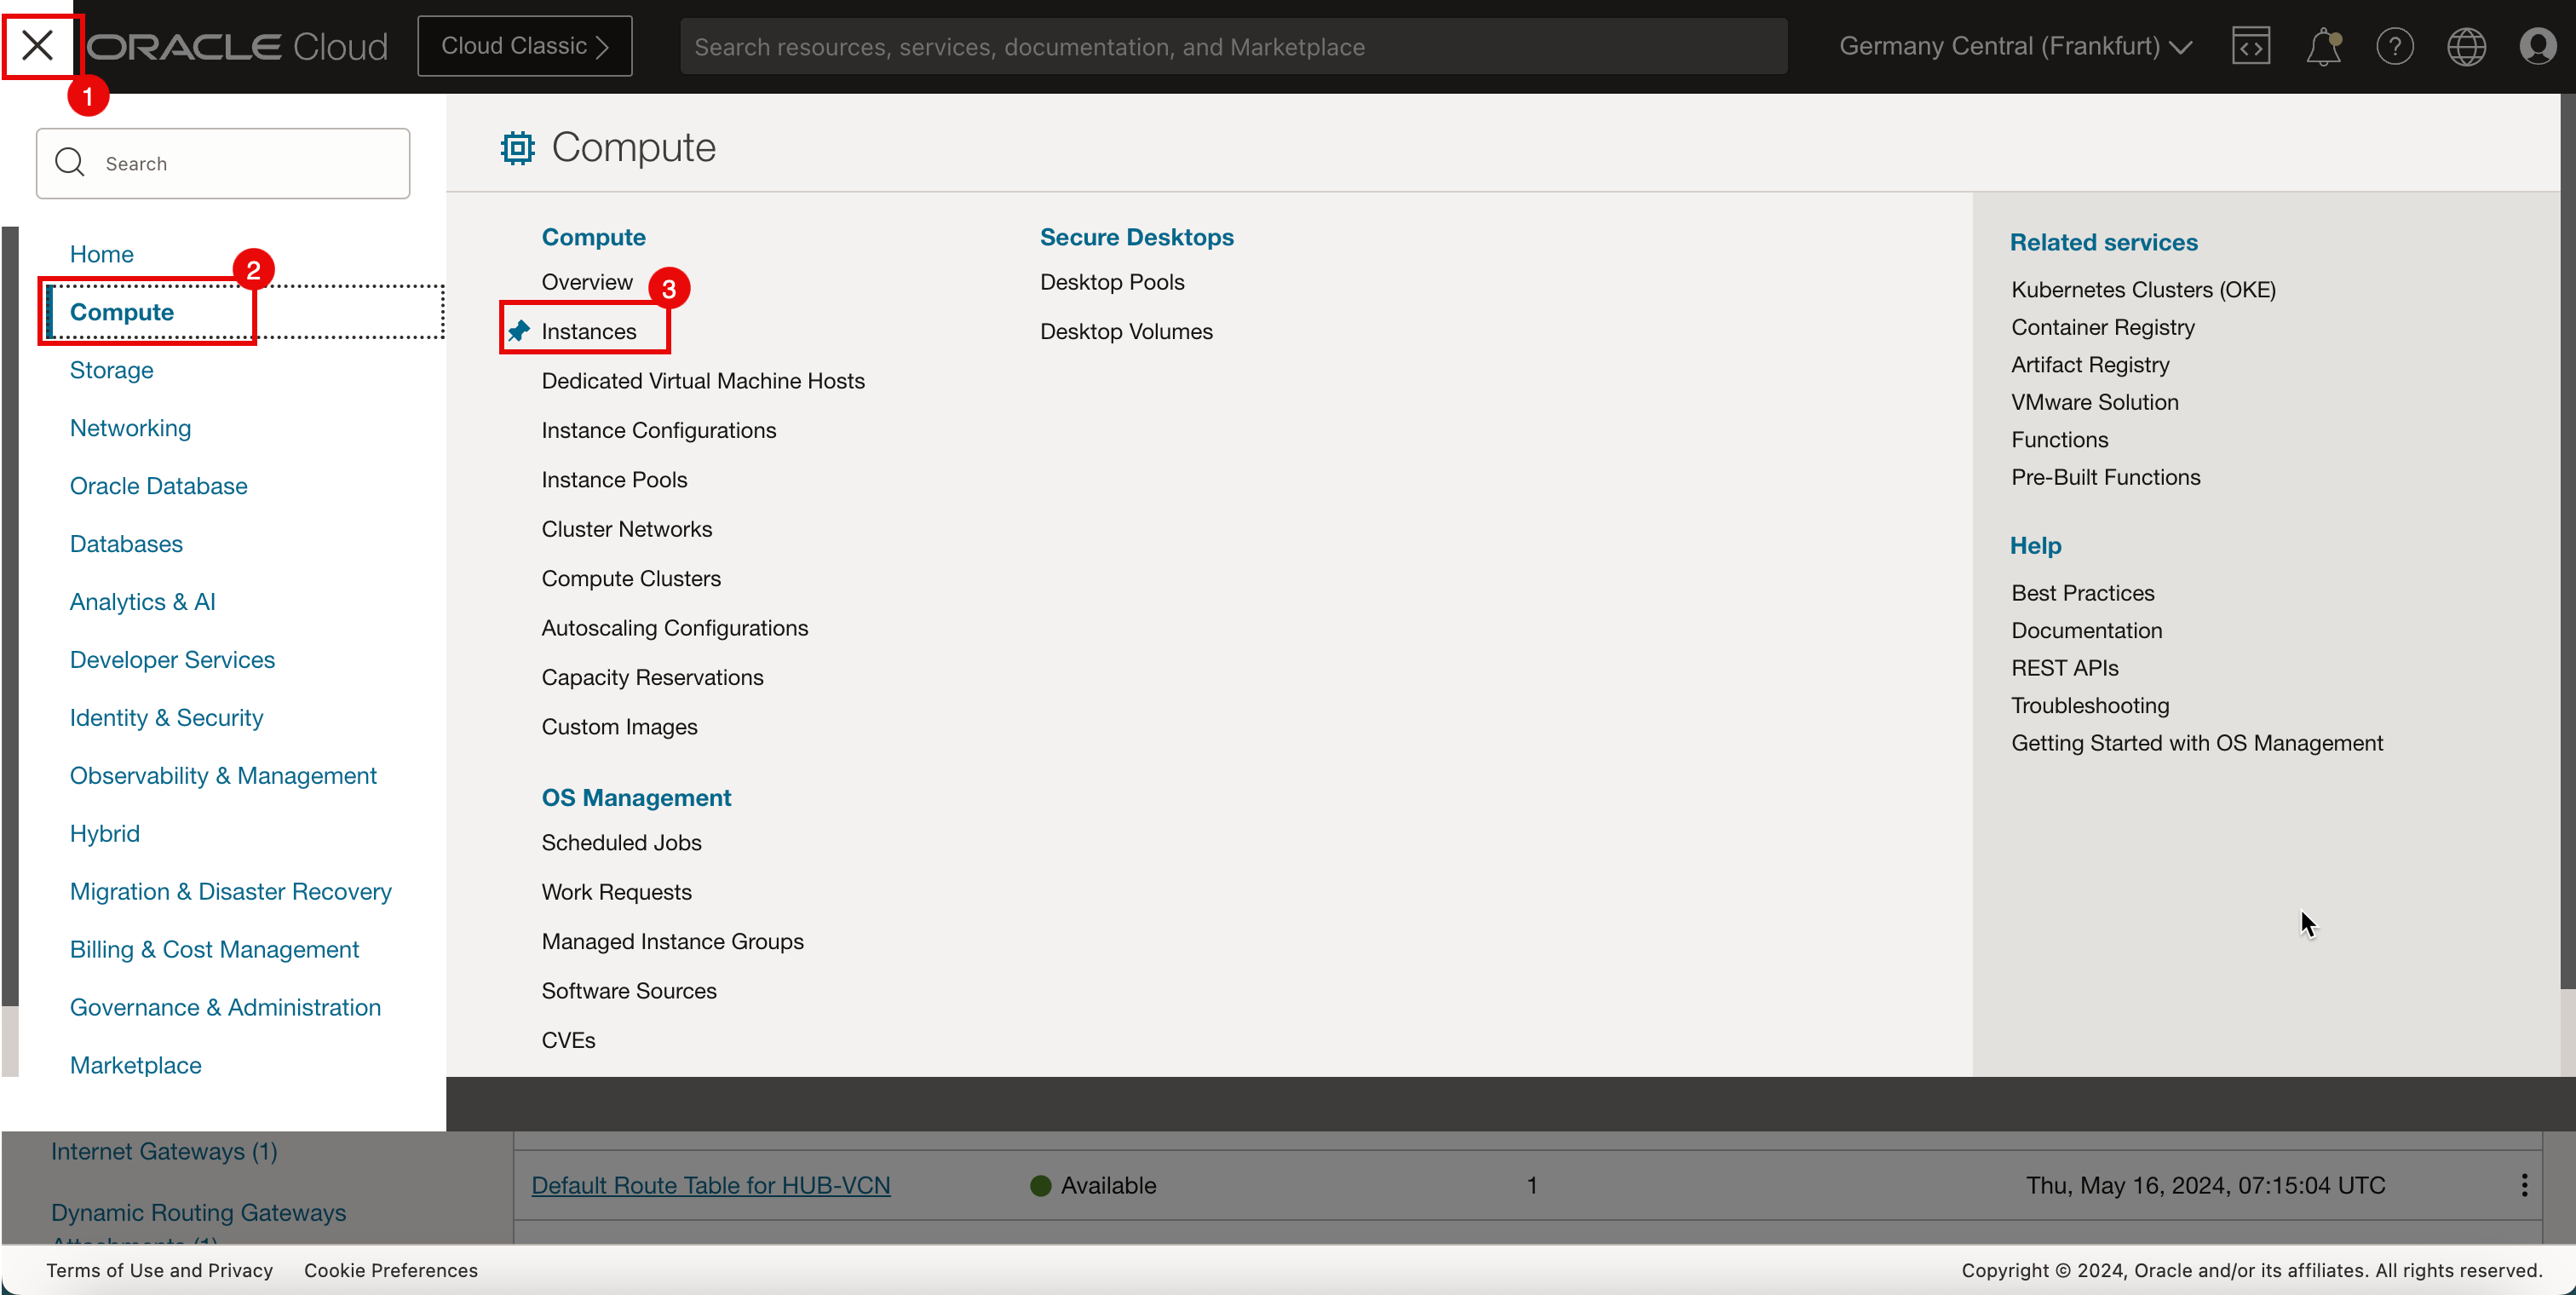The height and width of the screenshot is (1295, 2576).
Task: Select the Compute Overview menu item
Action: (586, 281)
